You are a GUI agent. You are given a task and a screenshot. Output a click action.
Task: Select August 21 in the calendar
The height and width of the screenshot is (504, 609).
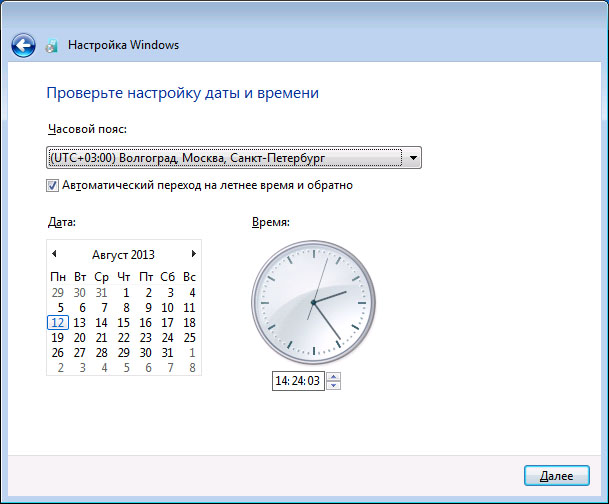(x=102, y=338)
